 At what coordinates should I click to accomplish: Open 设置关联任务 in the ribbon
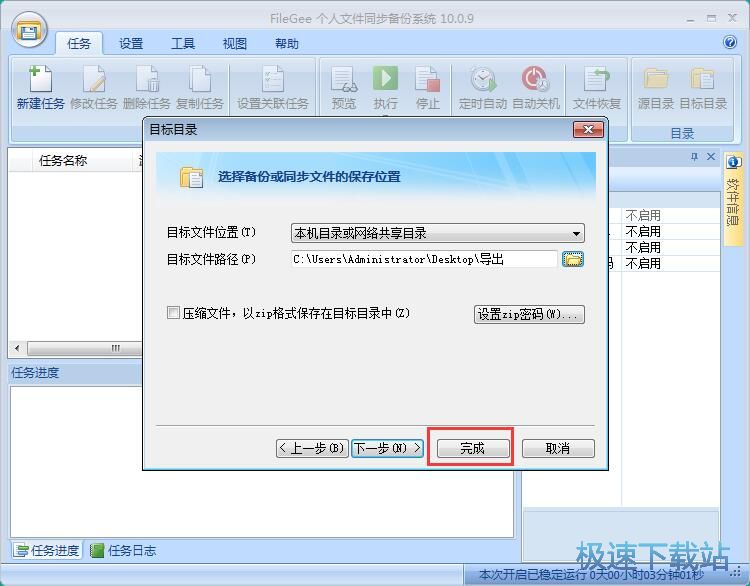[x=273, y=89]
